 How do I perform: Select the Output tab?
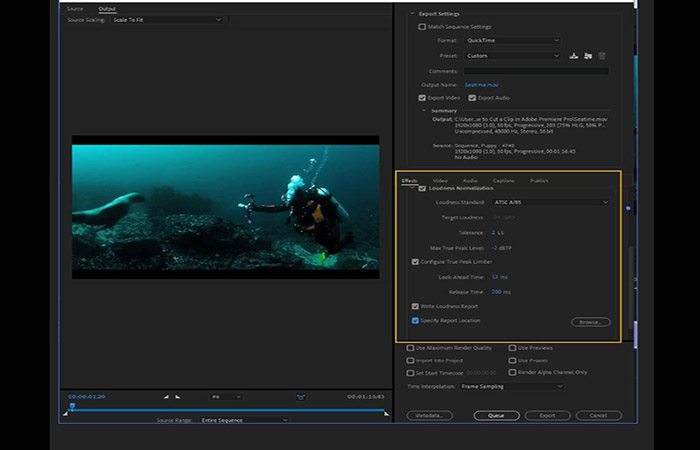pyautogui.click(x=107, y=9)
